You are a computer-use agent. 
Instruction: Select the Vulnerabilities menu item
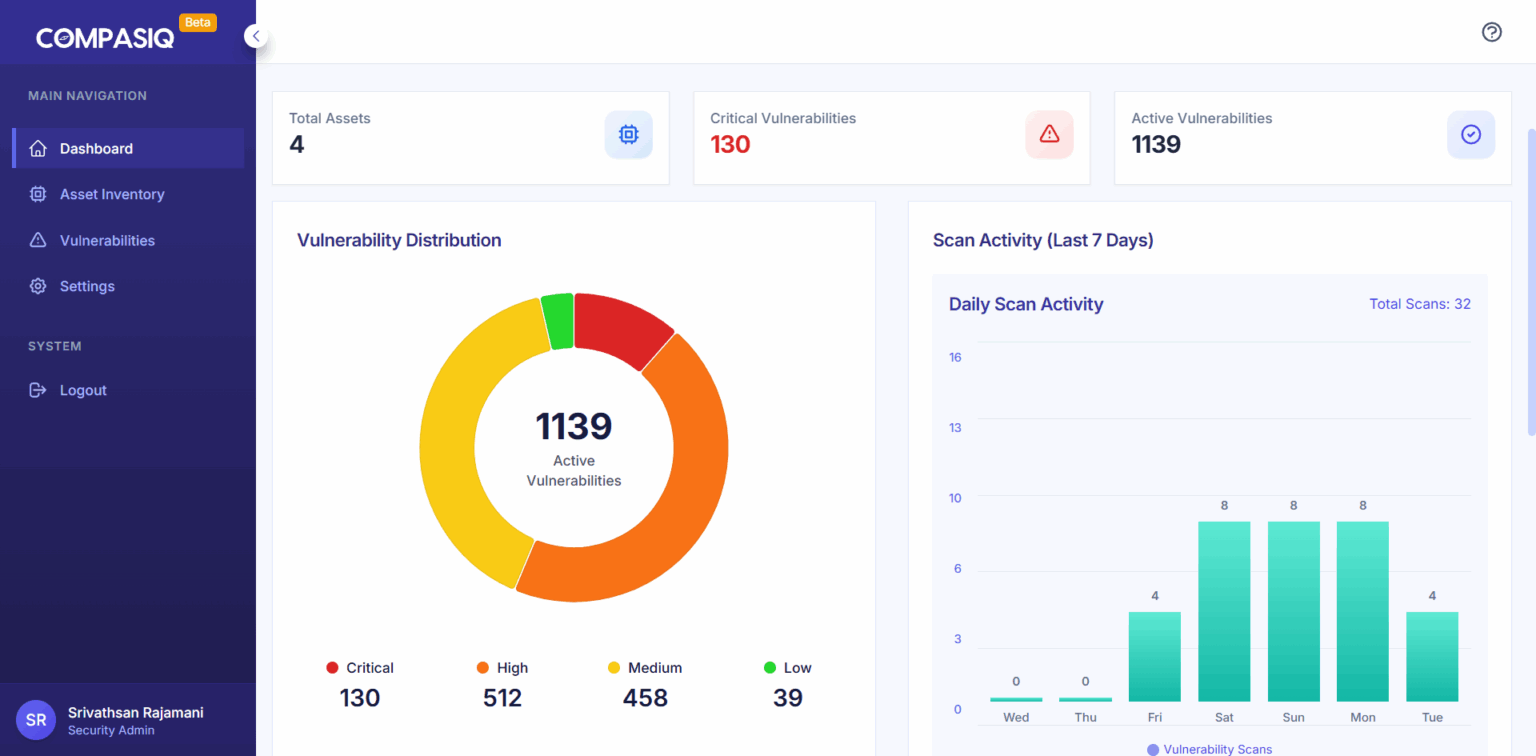107,240
